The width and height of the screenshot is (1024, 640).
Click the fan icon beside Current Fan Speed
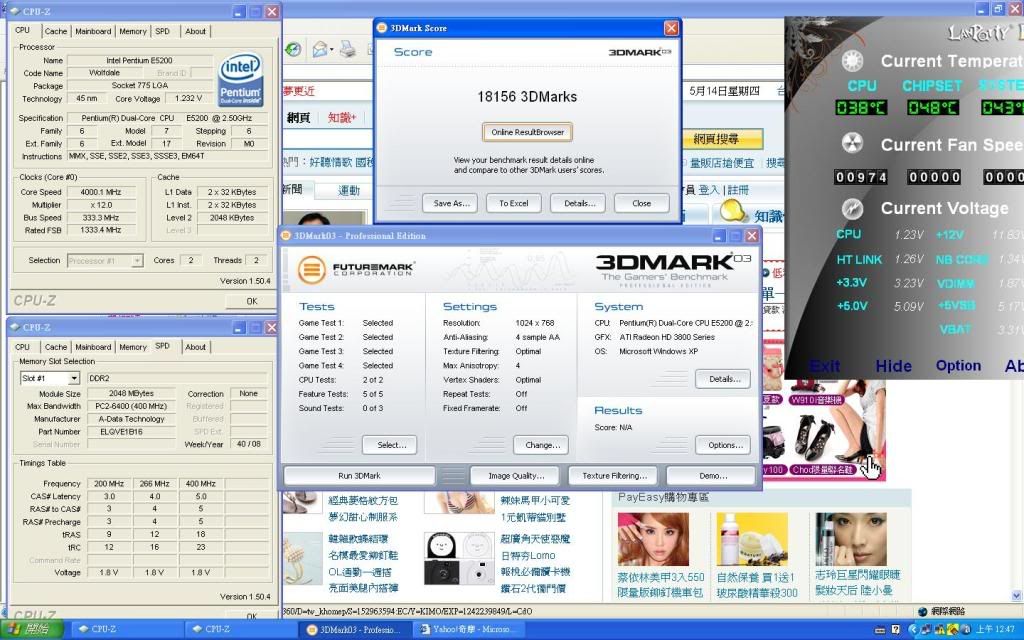coord(852,144)
